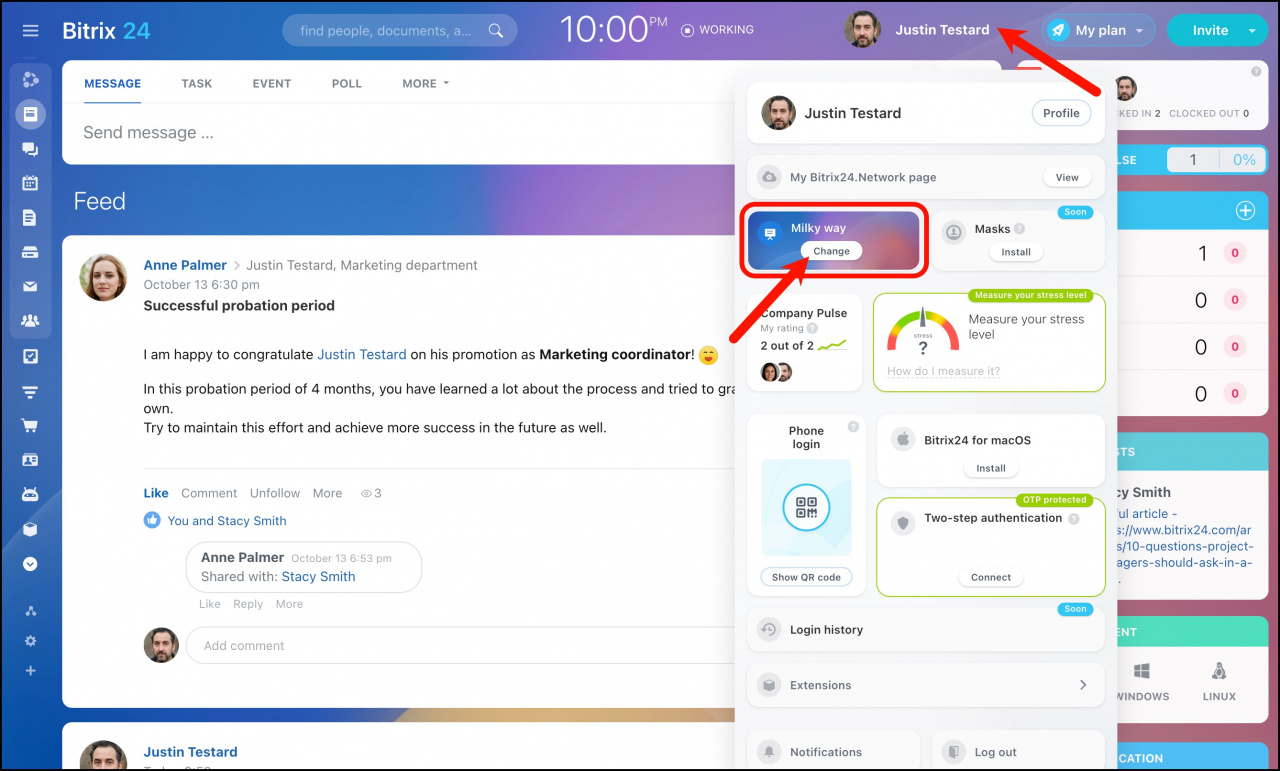This screenshot has height=771, width=1280.
Task: Open the robot automation icon in sidebar
Action: tap(30, 494)
